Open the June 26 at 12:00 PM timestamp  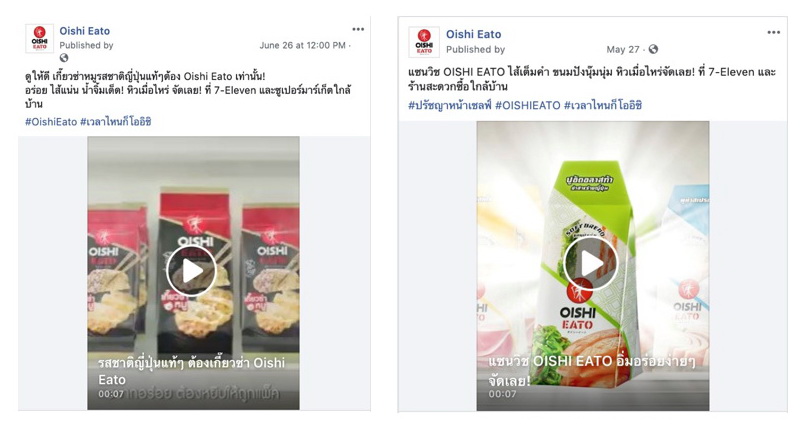(x=302, y=45)
